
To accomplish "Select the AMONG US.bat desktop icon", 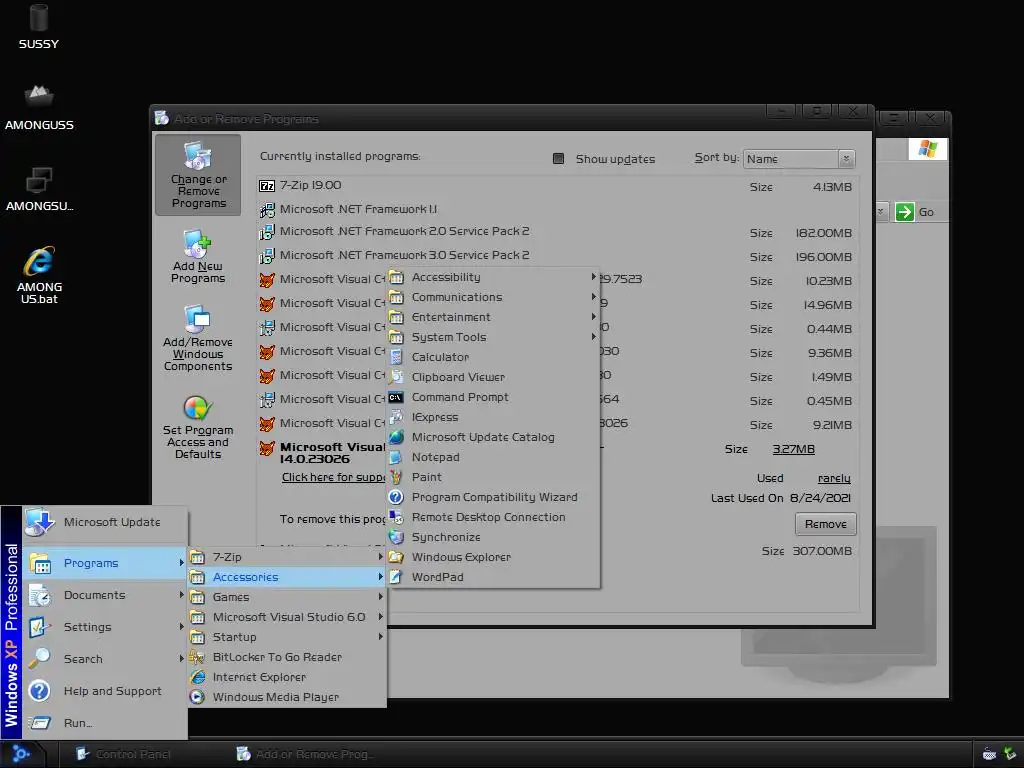I will (x=39, y=275).
